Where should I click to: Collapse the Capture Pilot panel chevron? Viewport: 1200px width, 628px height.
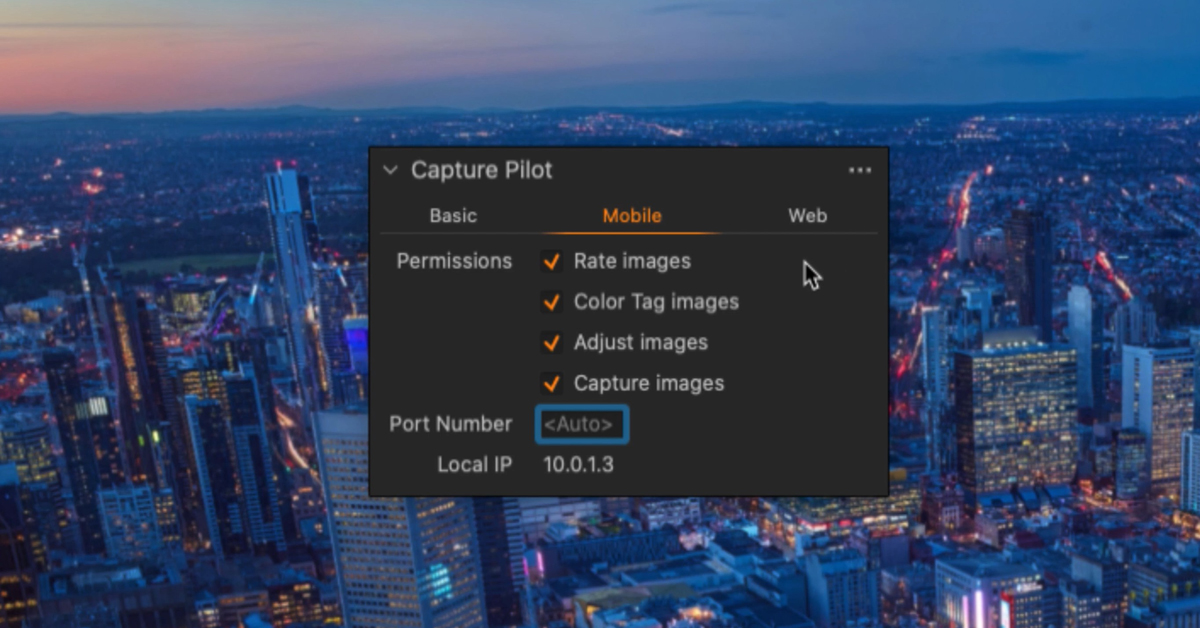click(390, 171)
